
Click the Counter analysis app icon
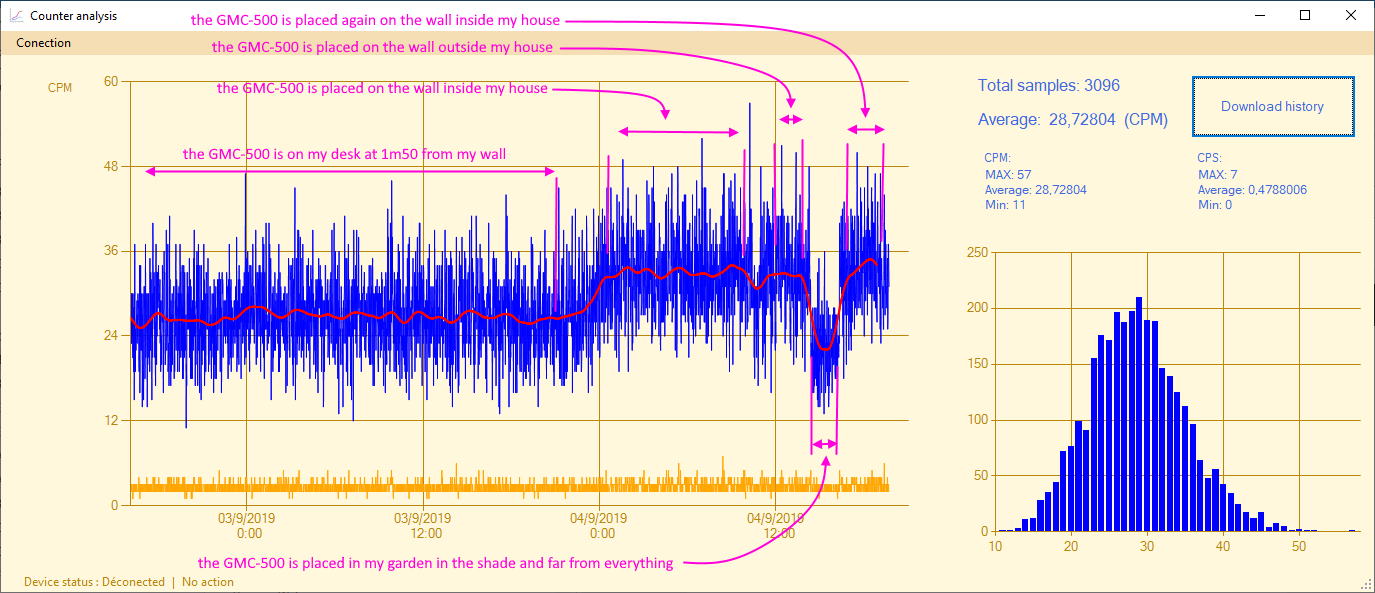click(15, 15)
